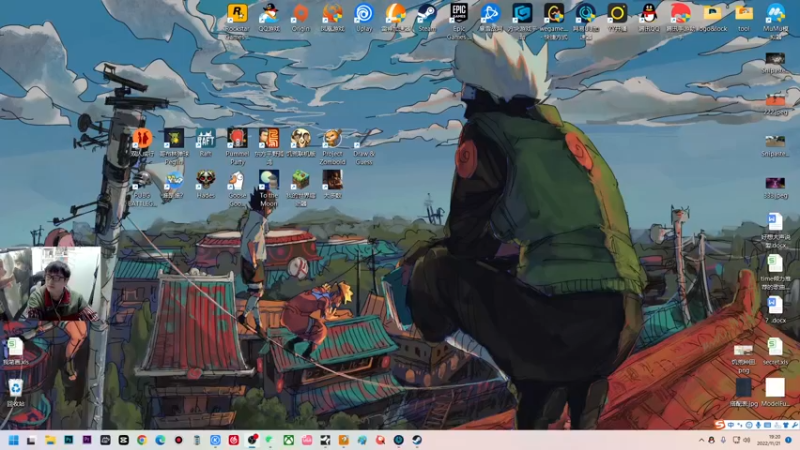The height and width of the screenshot is (450, 800).
Task: Open Premiere Pro from the taskbar
Action: coord(87,440)
